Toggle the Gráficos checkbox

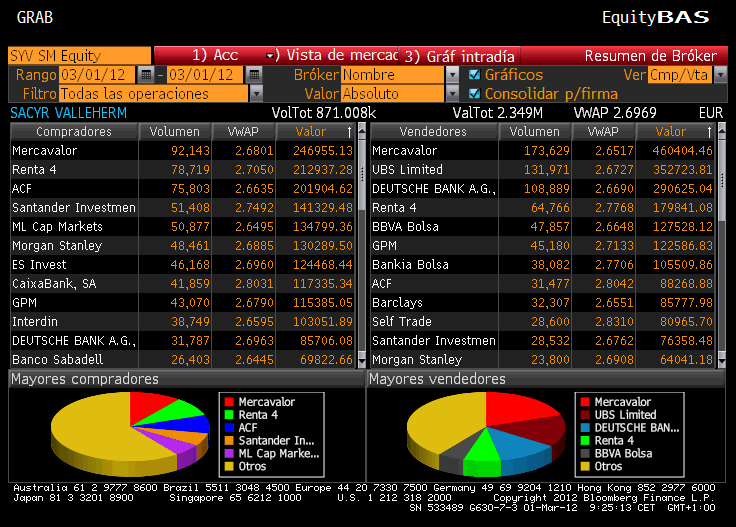click(475, 75)
